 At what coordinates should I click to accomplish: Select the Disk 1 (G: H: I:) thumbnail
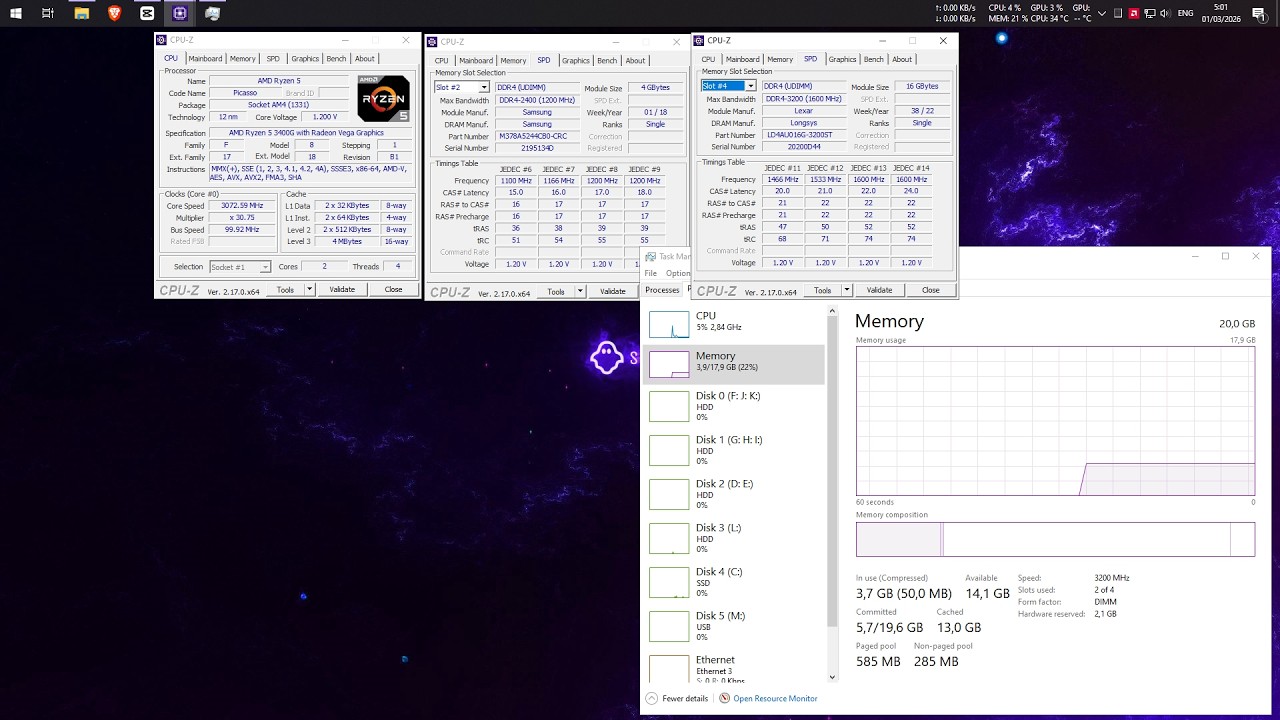pyautogui.click(x=669, y=450)
